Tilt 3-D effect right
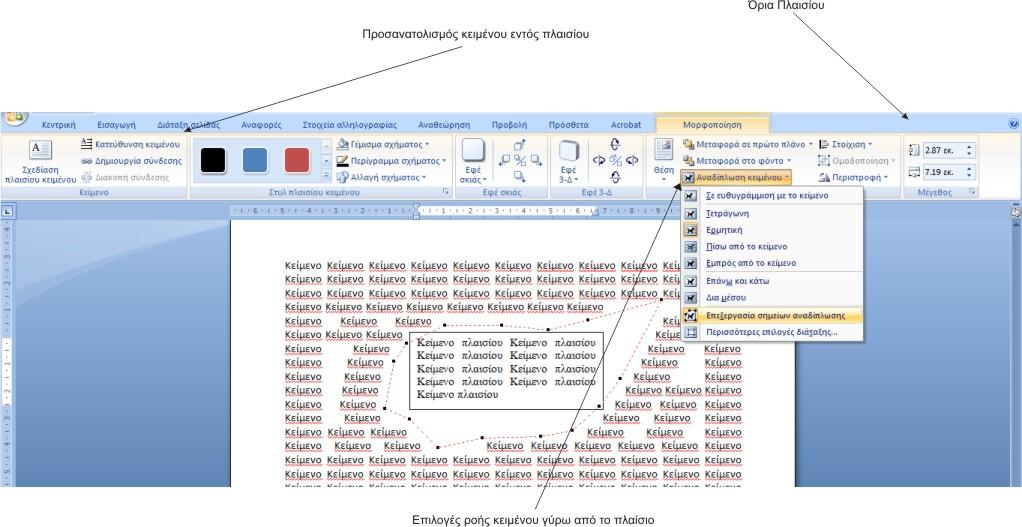This screenshot has height=527, width=1022. pos(632,160)
